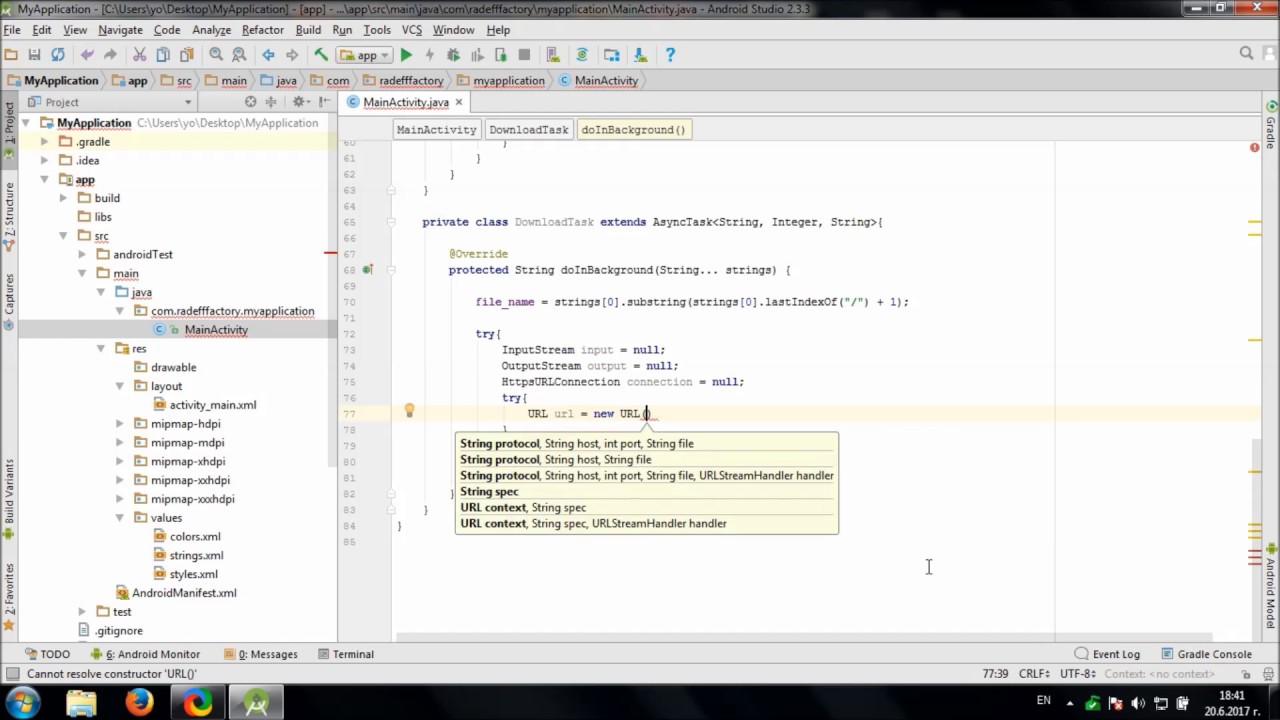Open the app run configuration dropdown

365,55
